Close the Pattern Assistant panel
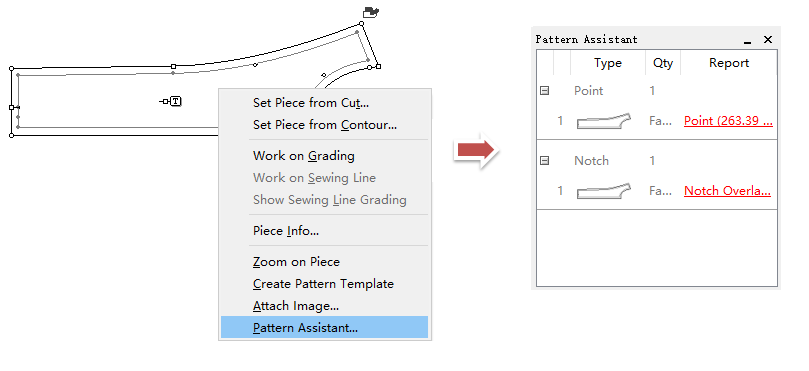Screen dimensions: 809x371 (768, 39)
